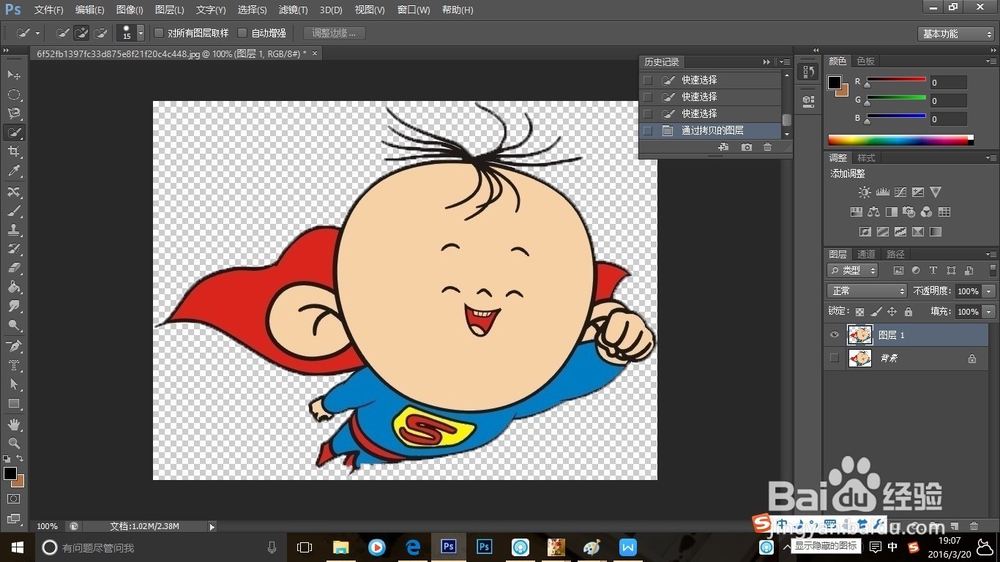Add Levels adjustment icon

(x=883, y=192)
